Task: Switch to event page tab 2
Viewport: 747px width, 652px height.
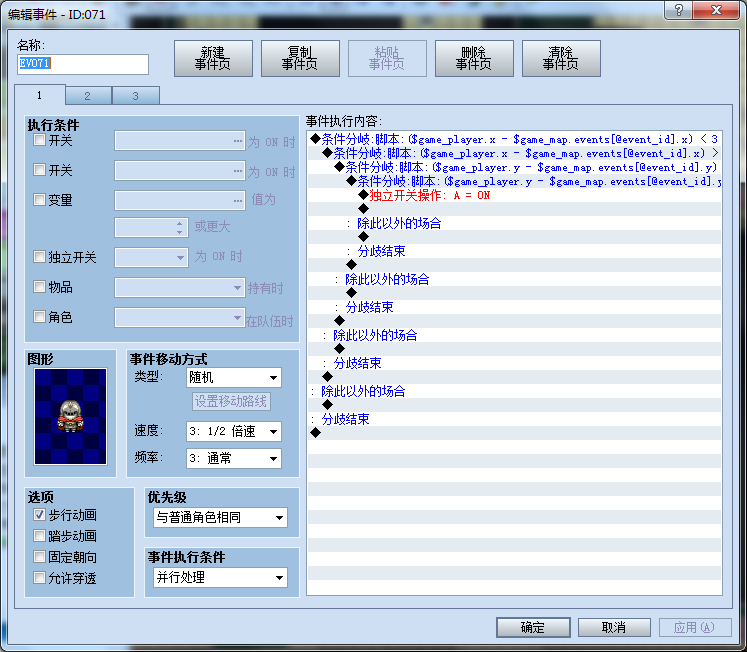Action: pos(88,96)
